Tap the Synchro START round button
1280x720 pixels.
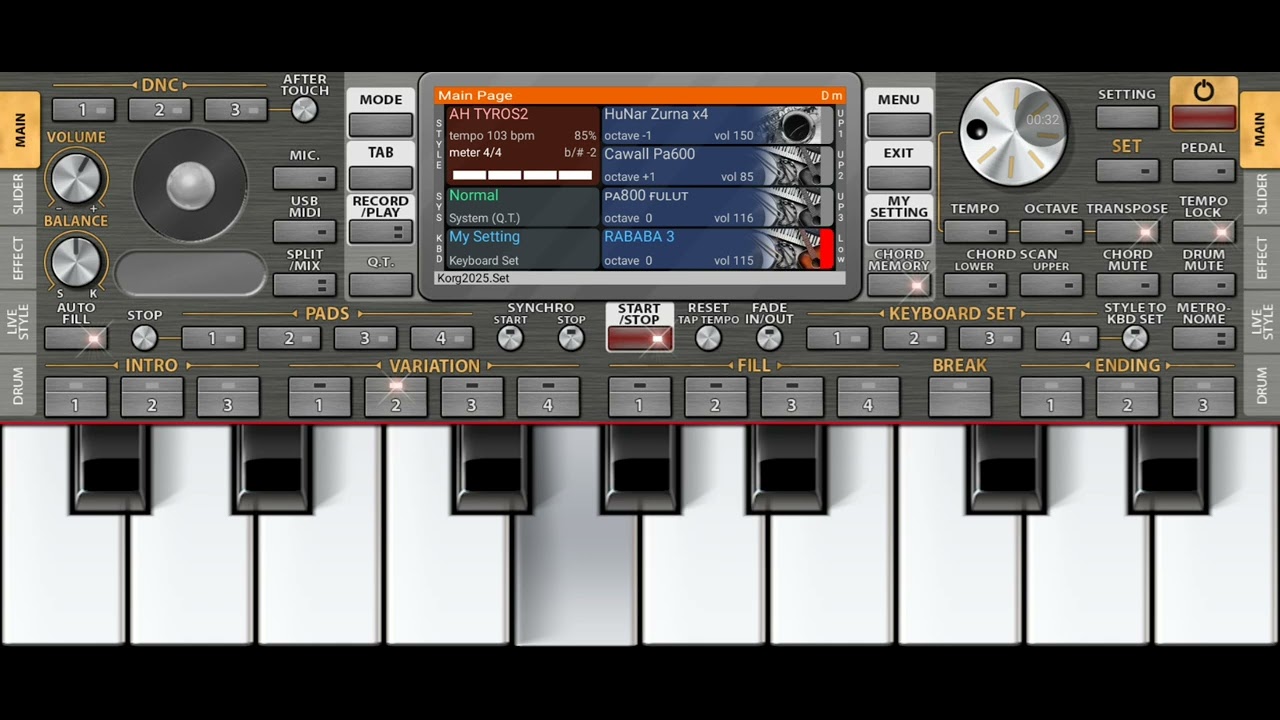[x=510, y=338]
